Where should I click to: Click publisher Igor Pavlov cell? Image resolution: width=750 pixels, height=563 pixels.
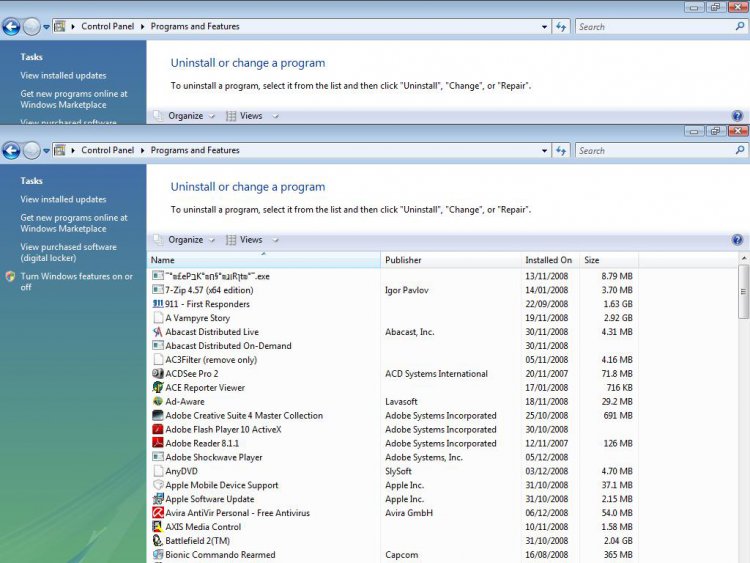click(407, 290)
